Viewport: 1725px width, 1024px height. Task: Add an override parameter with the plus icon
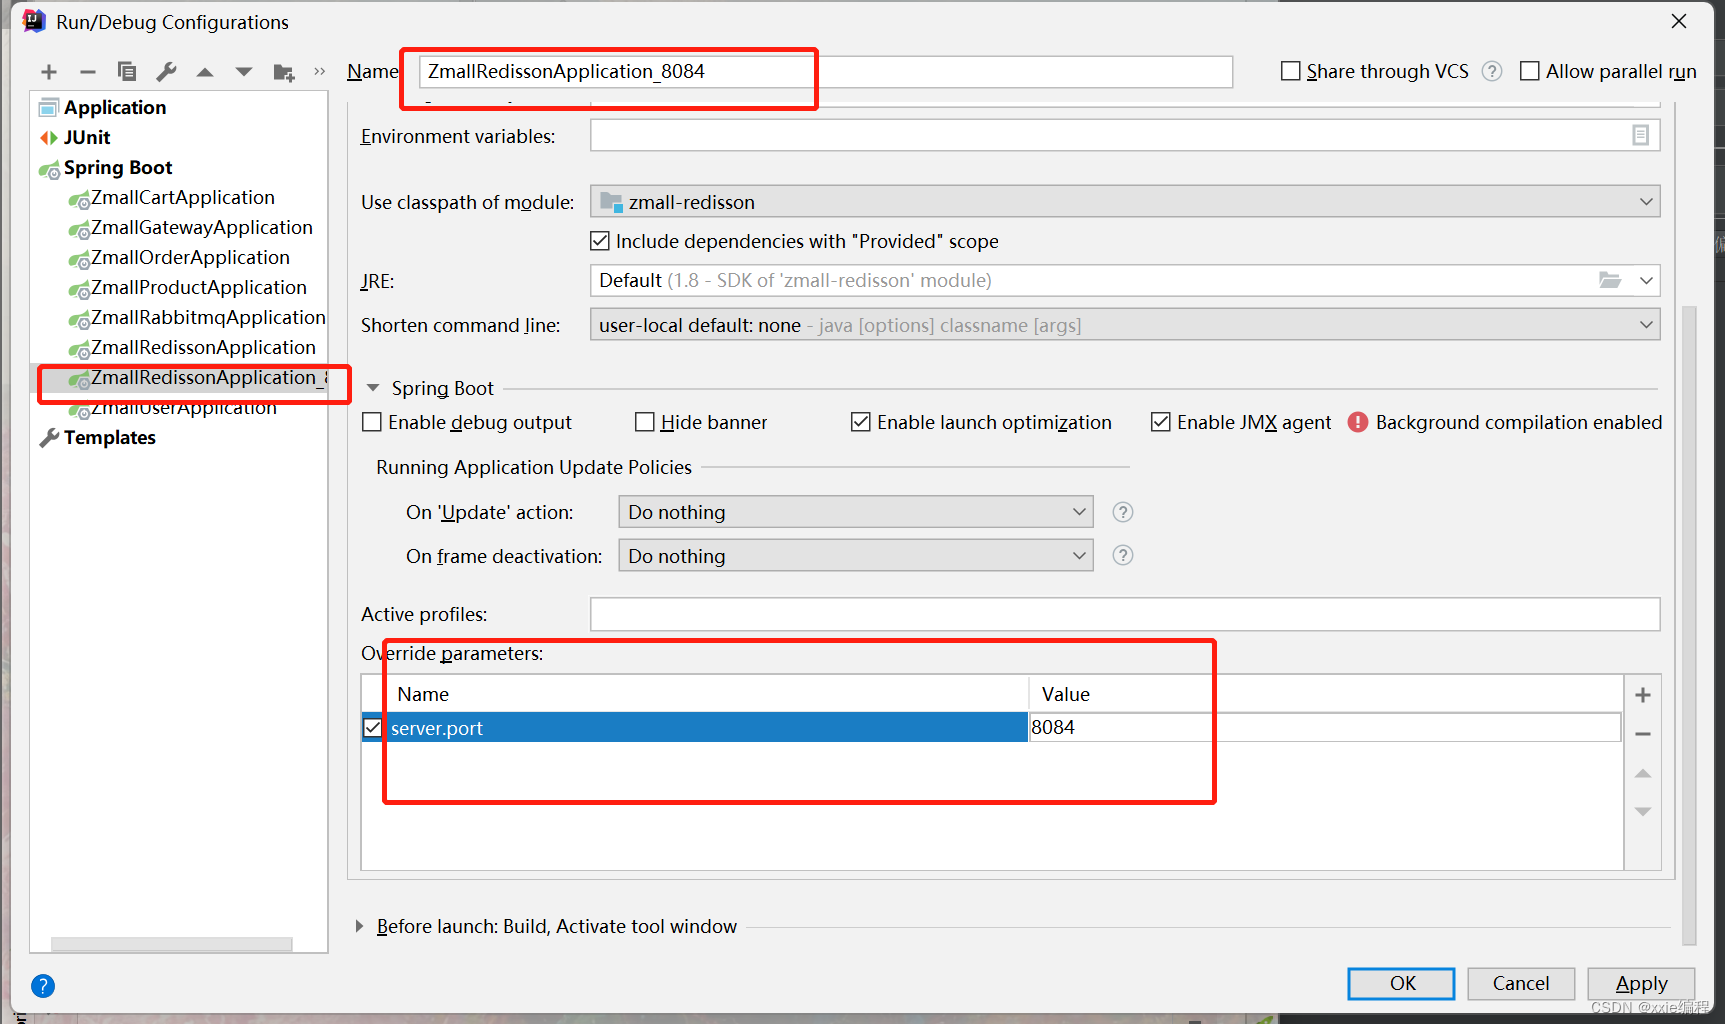[x=1643, y=695]
